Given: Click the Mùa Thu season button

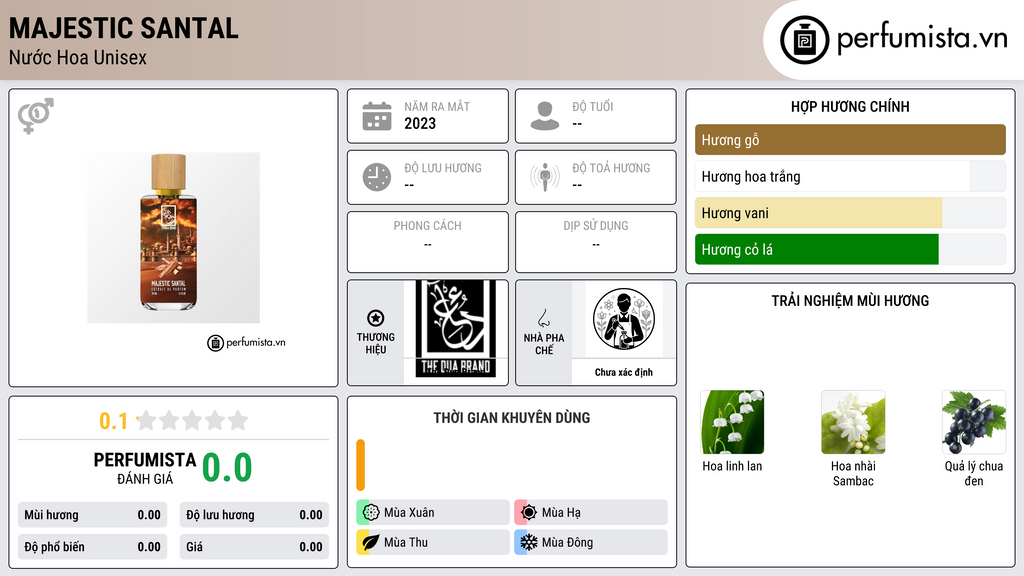Looking at the screenshot, I should [x=433, y=542].
